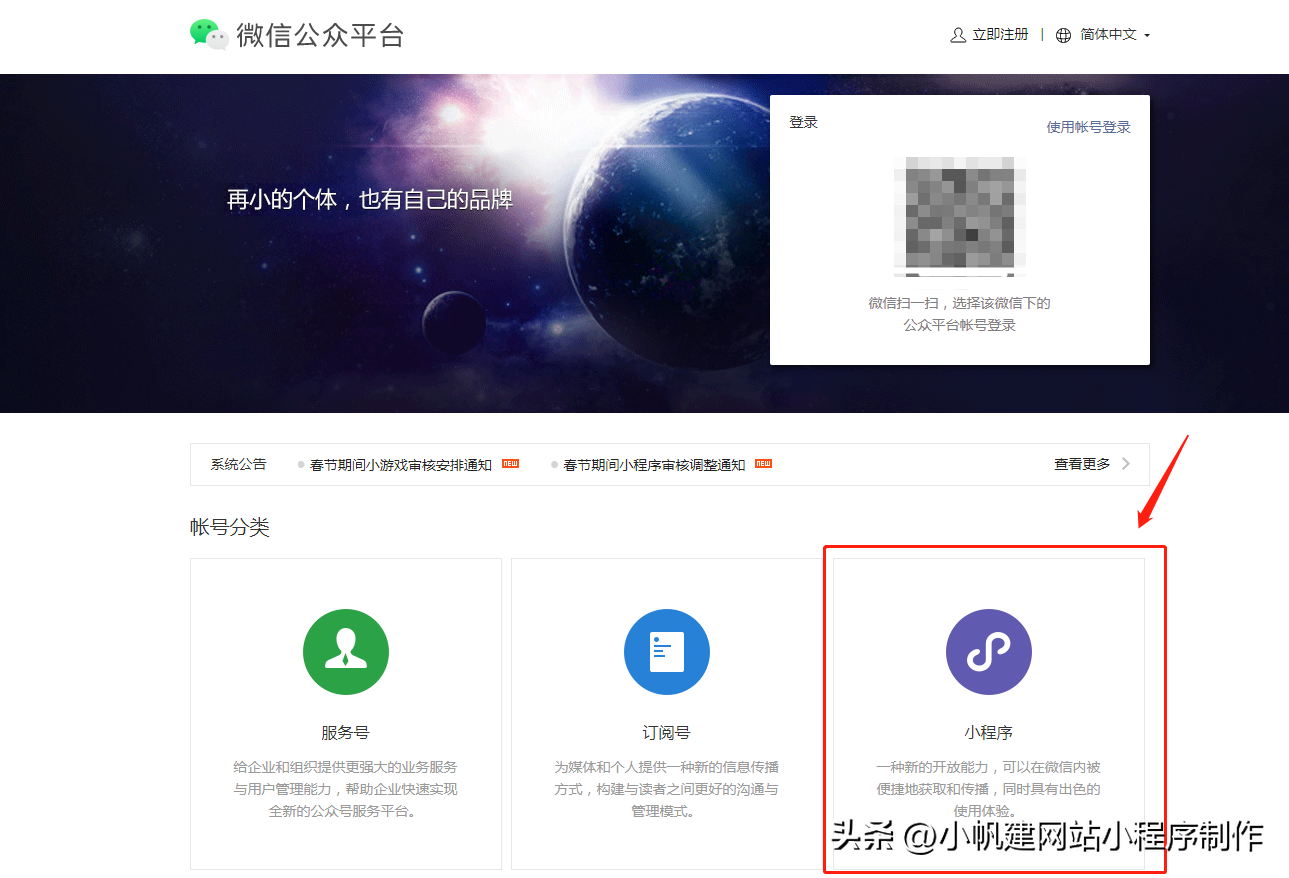Click the 服务号 description text
Image resolution: width=1289 pixels, height=878 pixels.
346,789
